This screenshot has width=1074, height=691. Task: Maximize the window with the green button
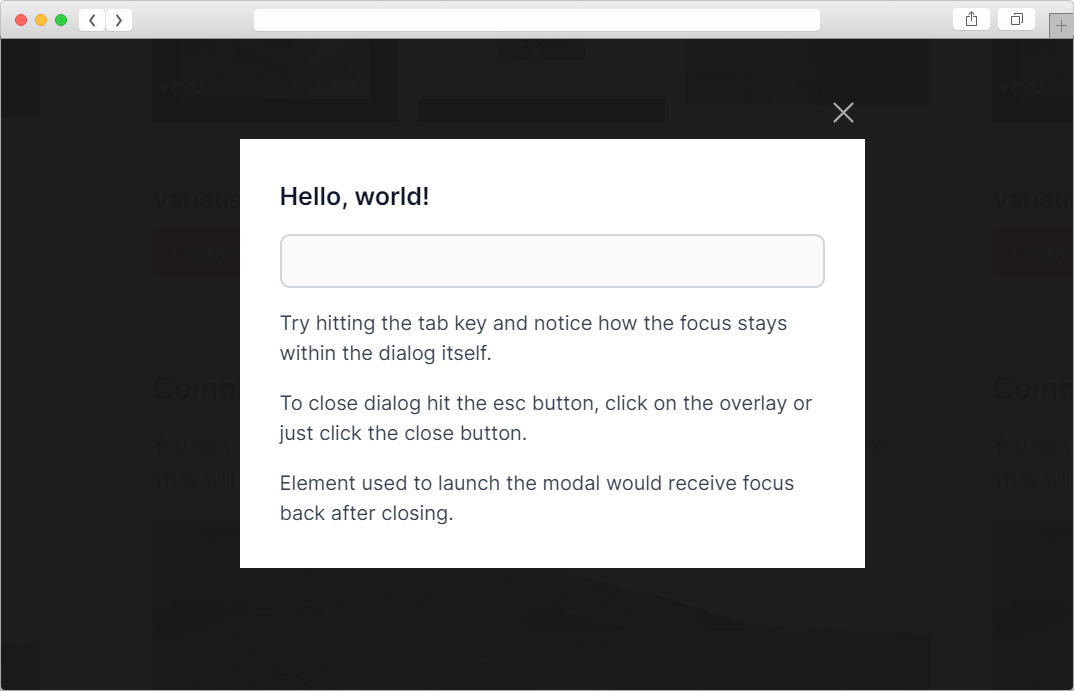coord(61,20)
